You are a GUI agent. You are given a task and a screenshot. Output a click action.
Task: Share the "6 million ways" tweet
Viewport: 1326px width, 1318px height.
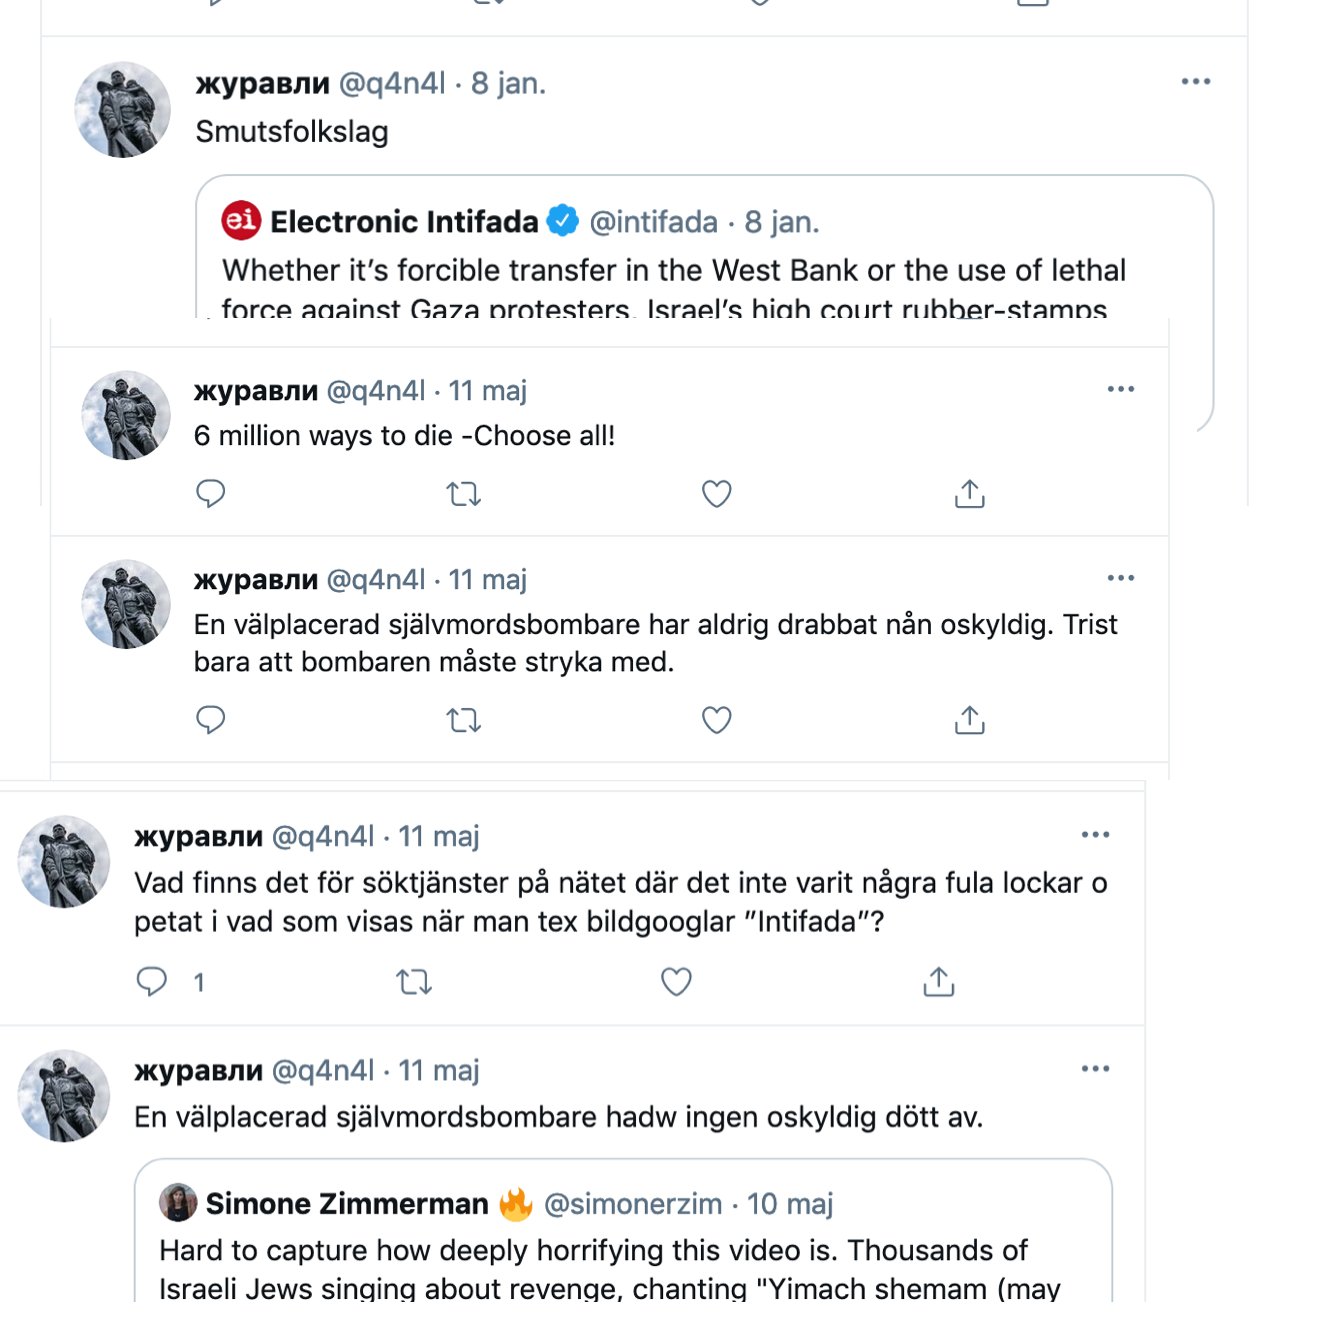969,494
